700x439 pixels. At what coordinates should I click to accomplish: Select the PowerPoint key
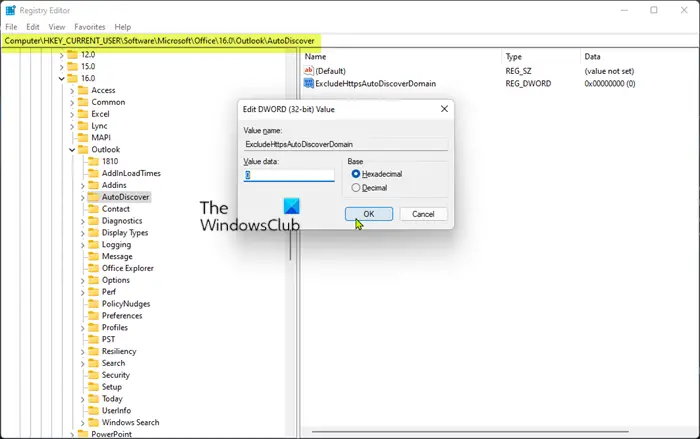111,434
